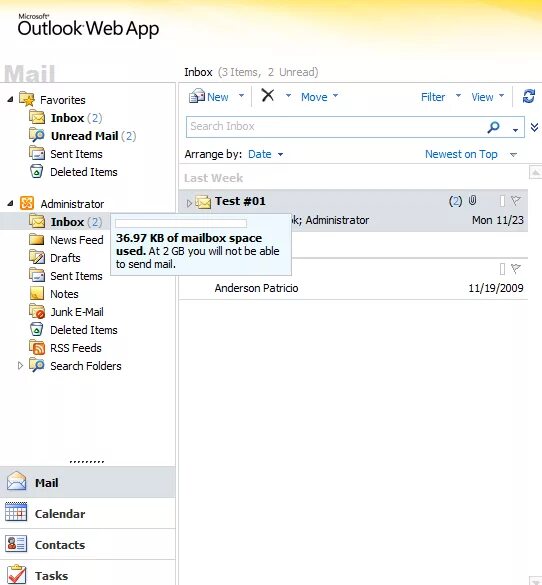Viewport: 542px width, 585px height.
Task: Click the Administrator Deleted Items bin icon
Action: click(36, 329)
